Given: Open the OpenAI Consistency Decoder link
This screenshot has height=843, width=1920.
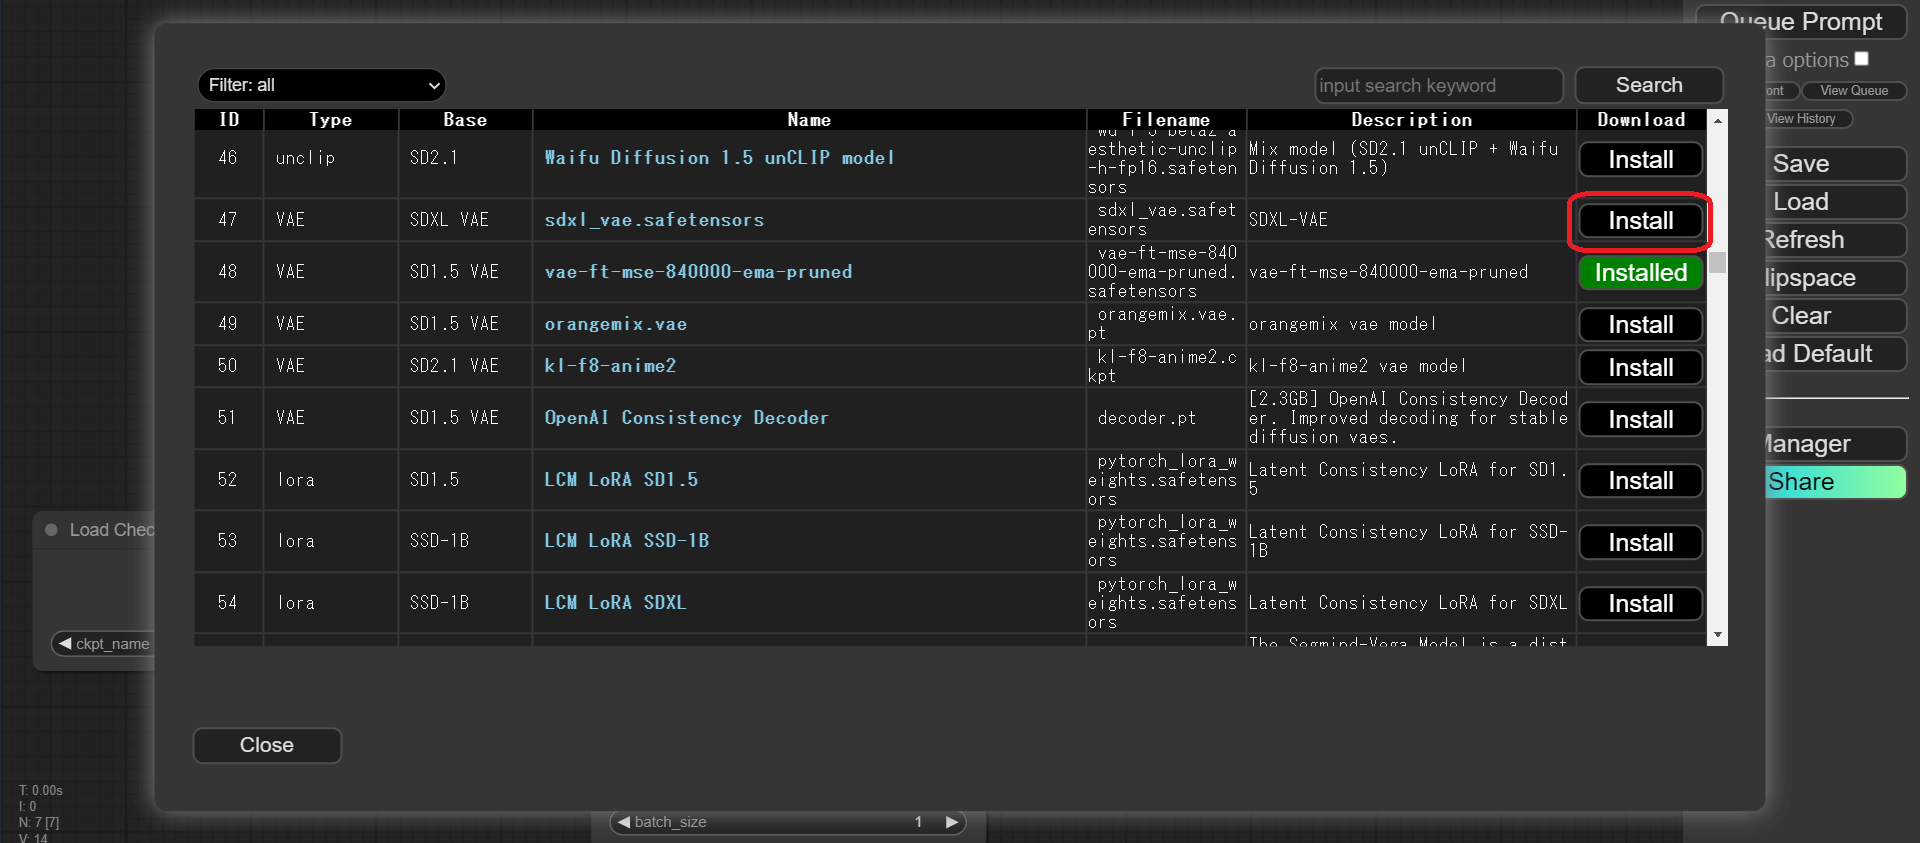Looking at the screenshot, I should [x=686, y=418].
